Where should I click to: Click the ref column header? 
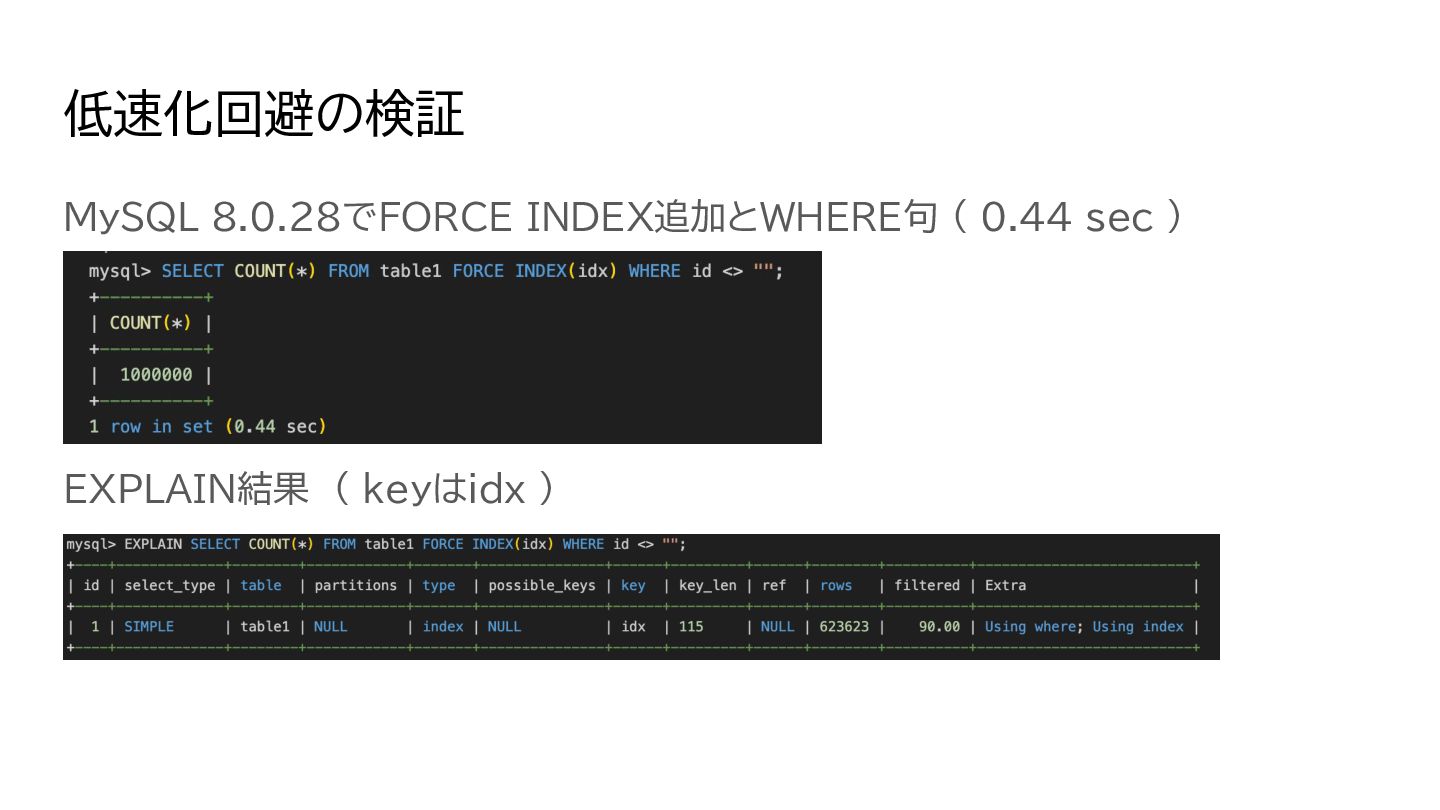coord(774,586)
